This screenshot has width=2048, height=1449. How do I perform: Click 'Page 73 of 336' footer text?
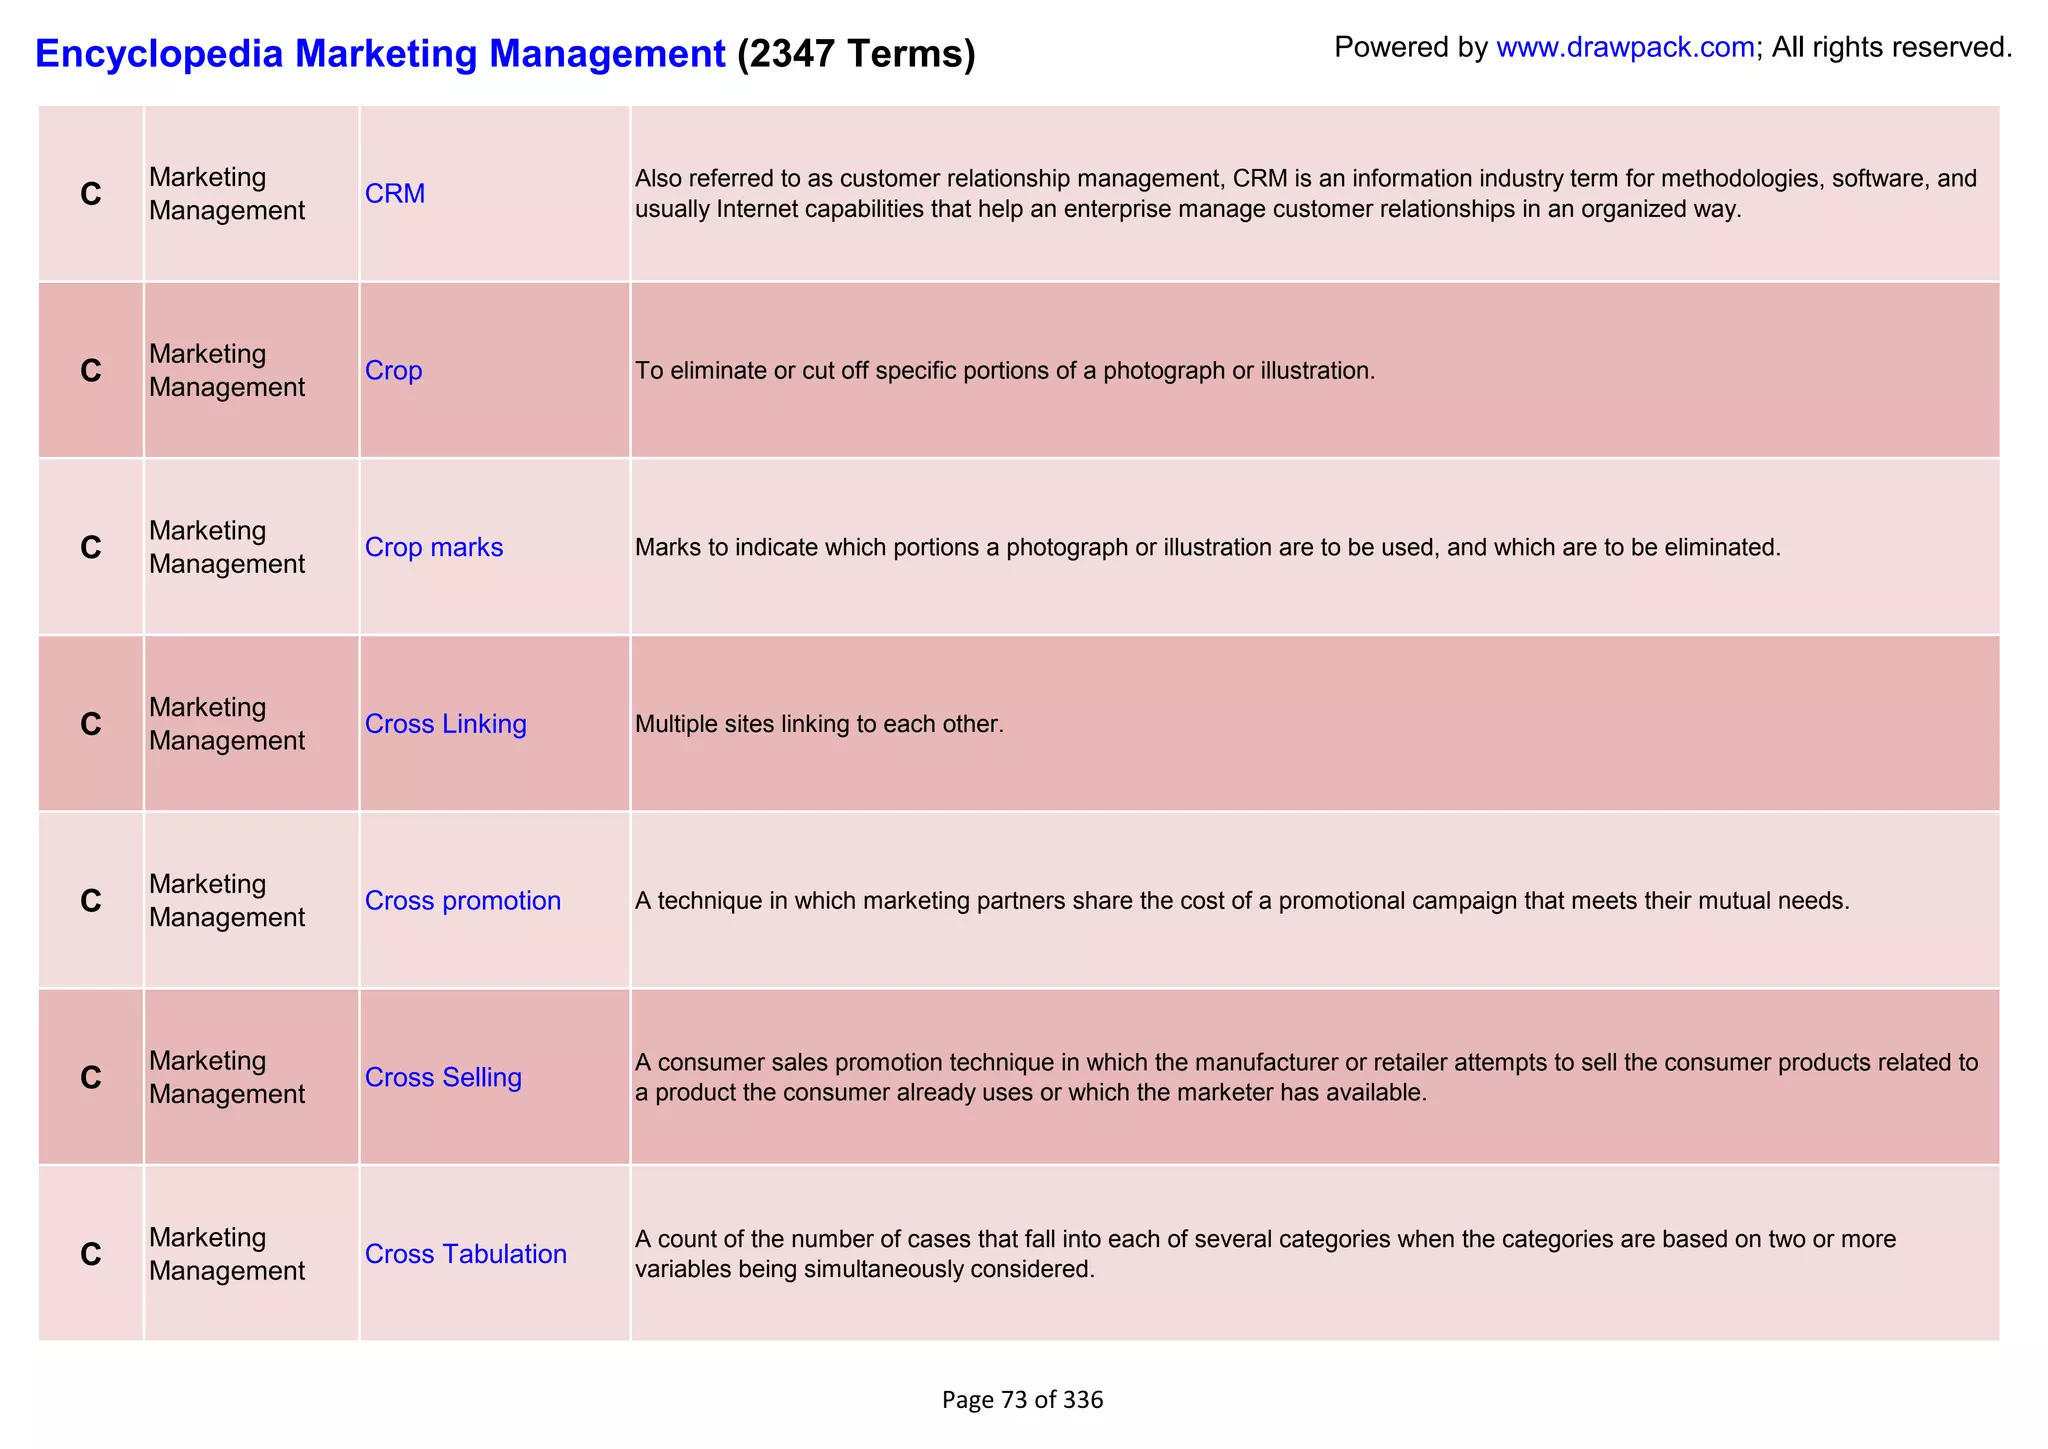click(1022, 1400)
